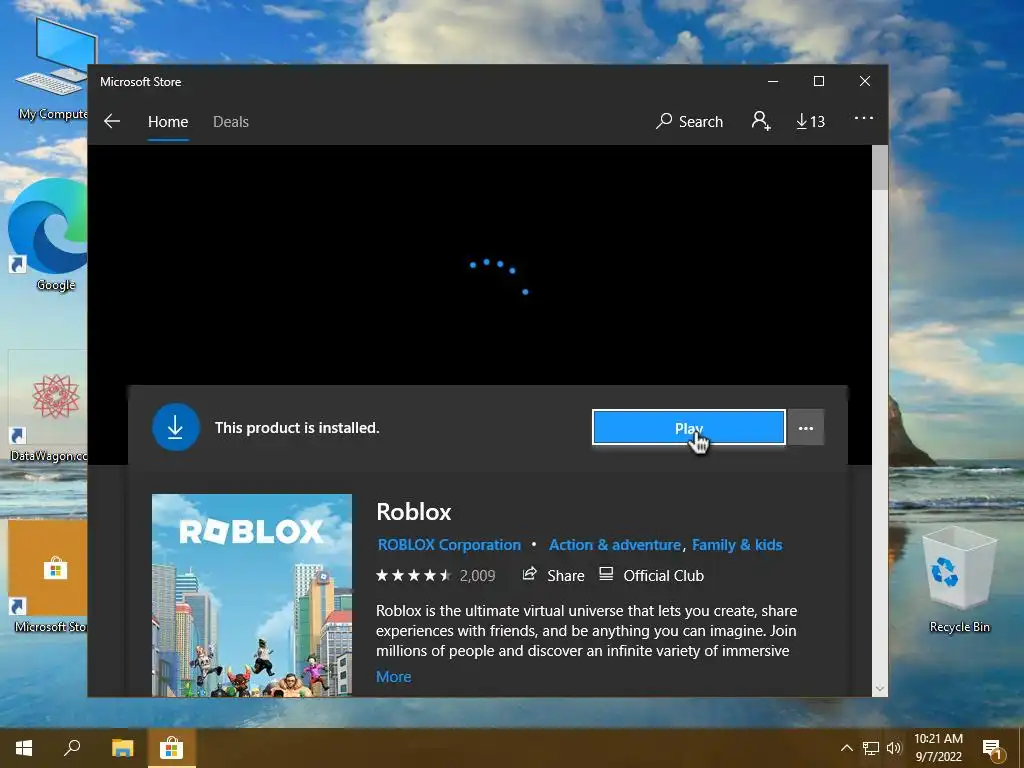Image resolution: width=1024 pixels, height=768 pixels.
Task: Click the 'This product is installed.' text
Action: click(297, 428)
